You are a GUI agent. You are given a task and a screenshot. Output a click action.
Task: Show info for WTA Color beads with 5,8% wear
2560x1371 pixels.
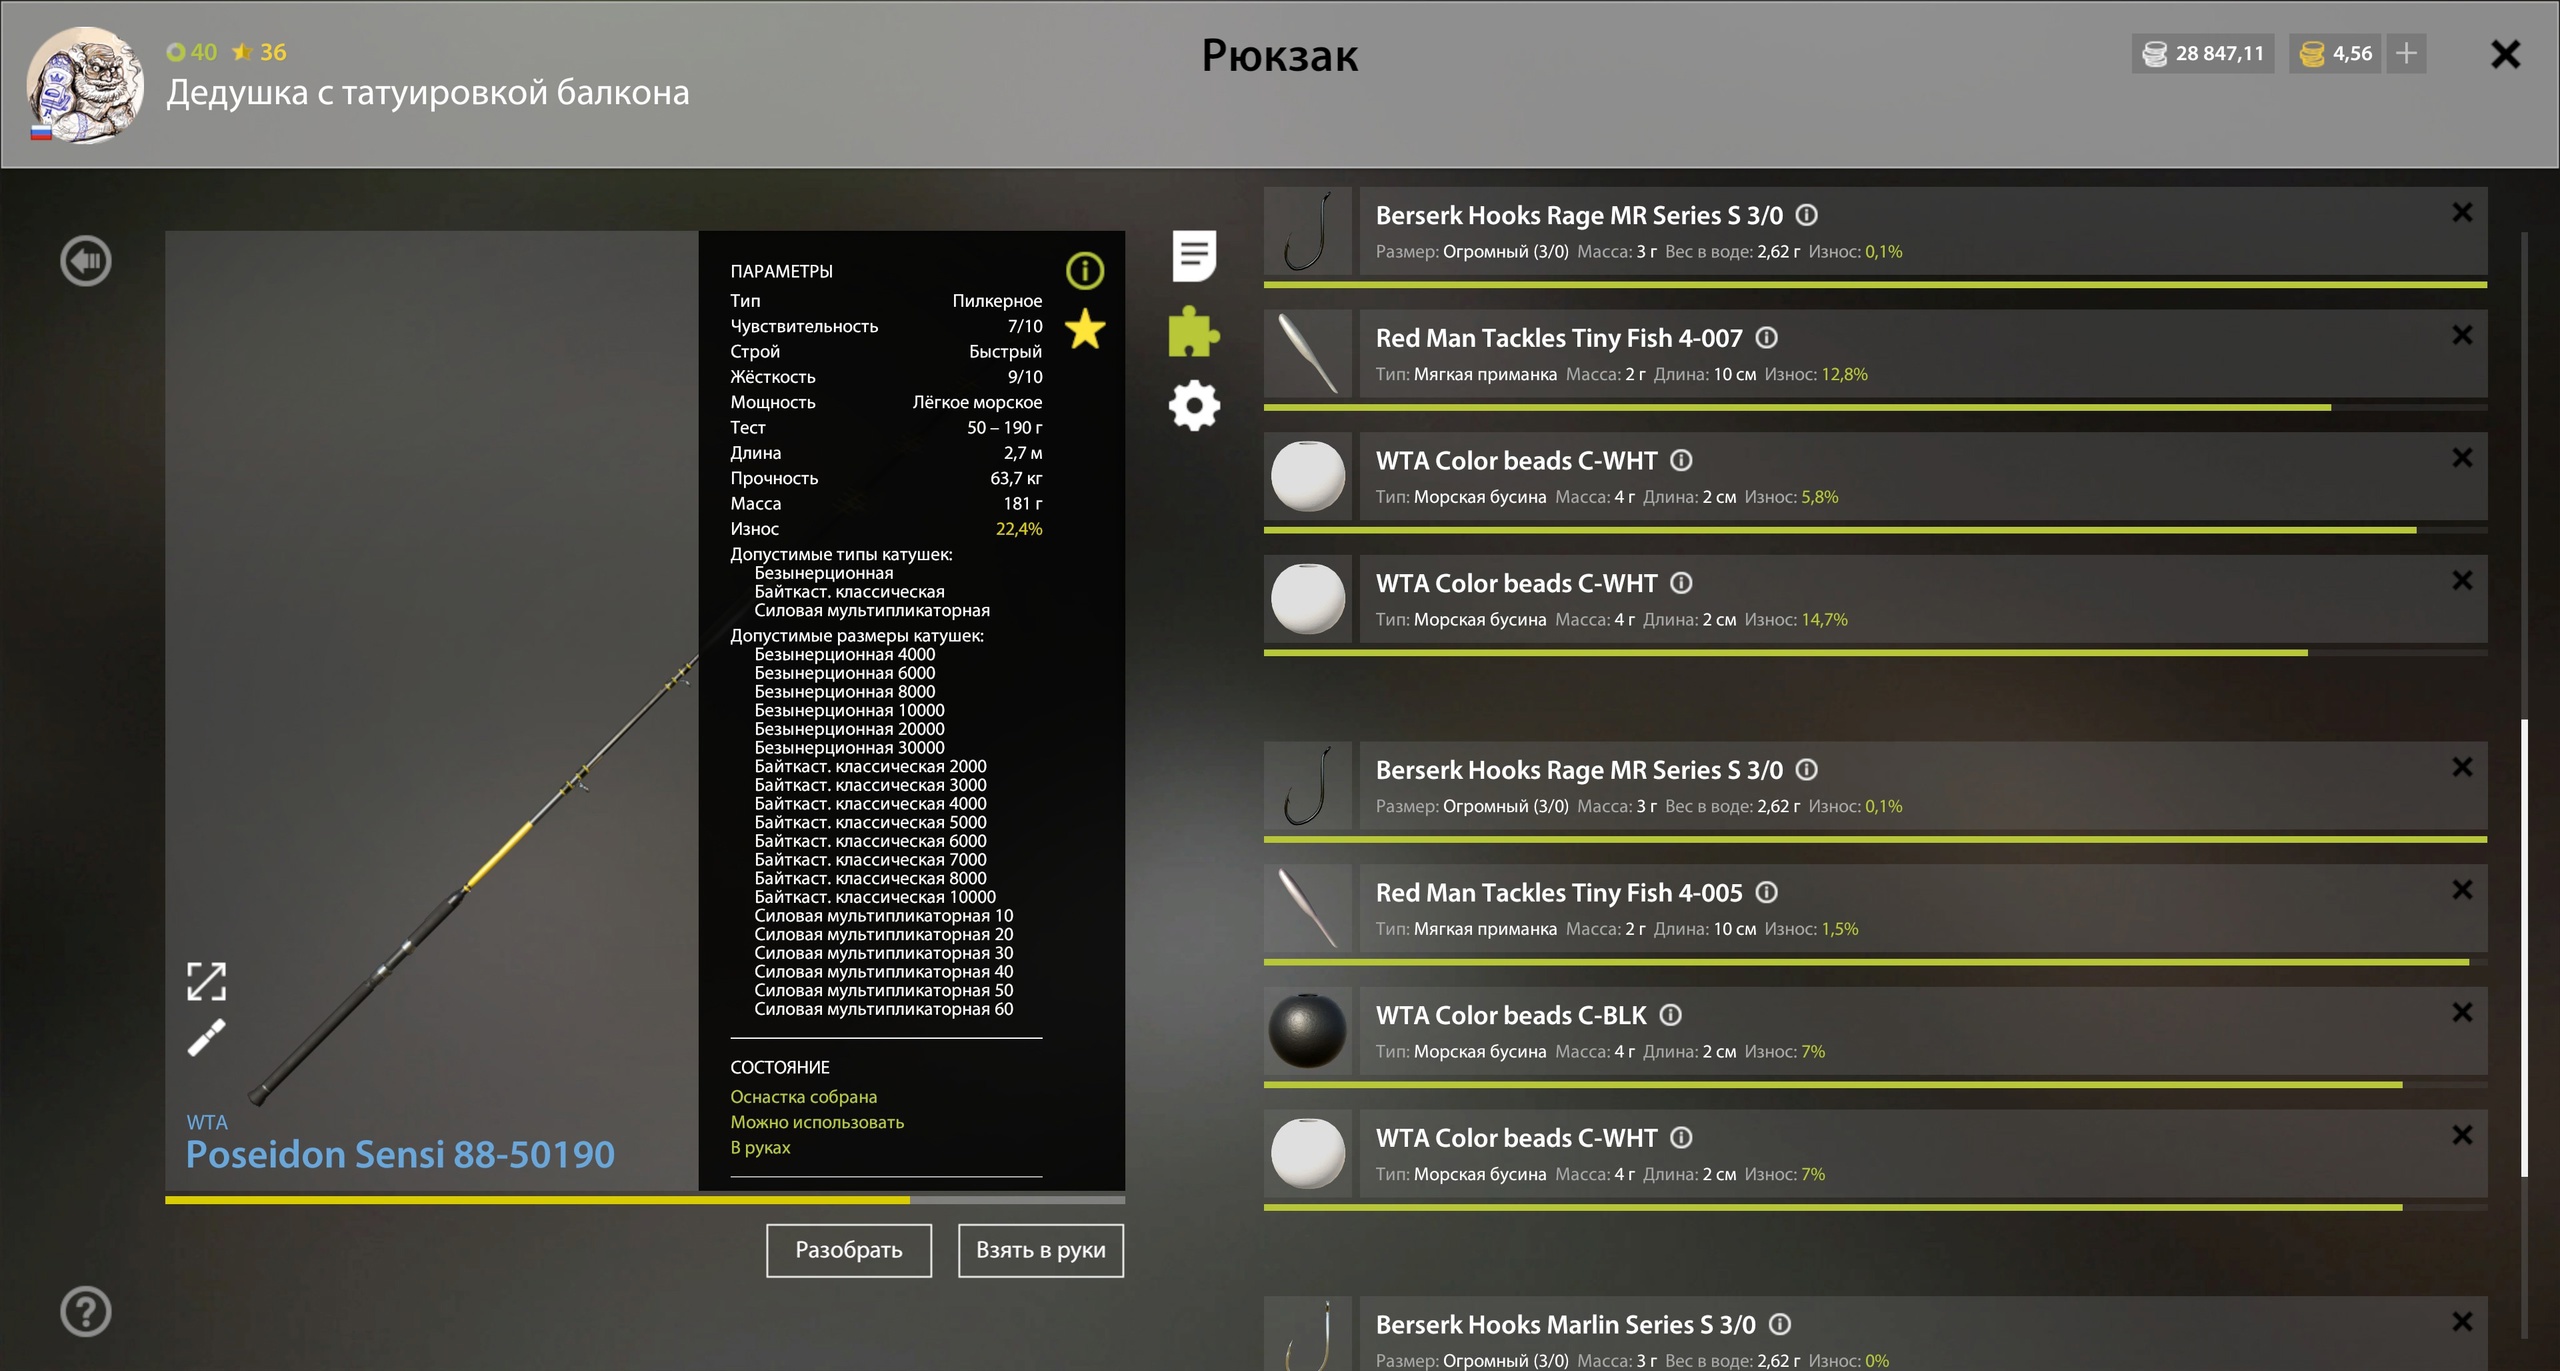click(1682, 460)
